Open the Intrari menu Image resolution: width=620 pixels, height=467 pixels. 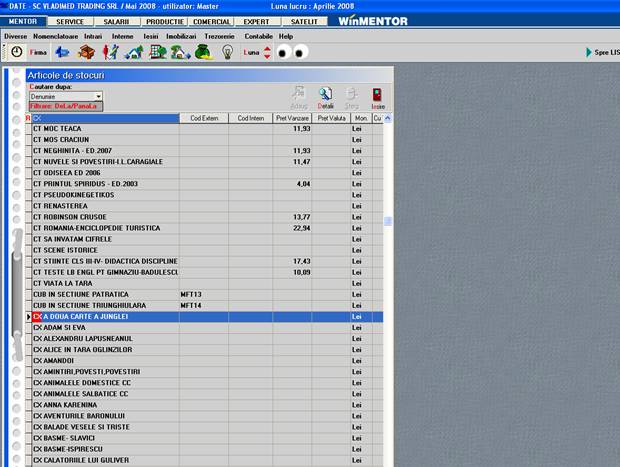click(x=93, y=36)
